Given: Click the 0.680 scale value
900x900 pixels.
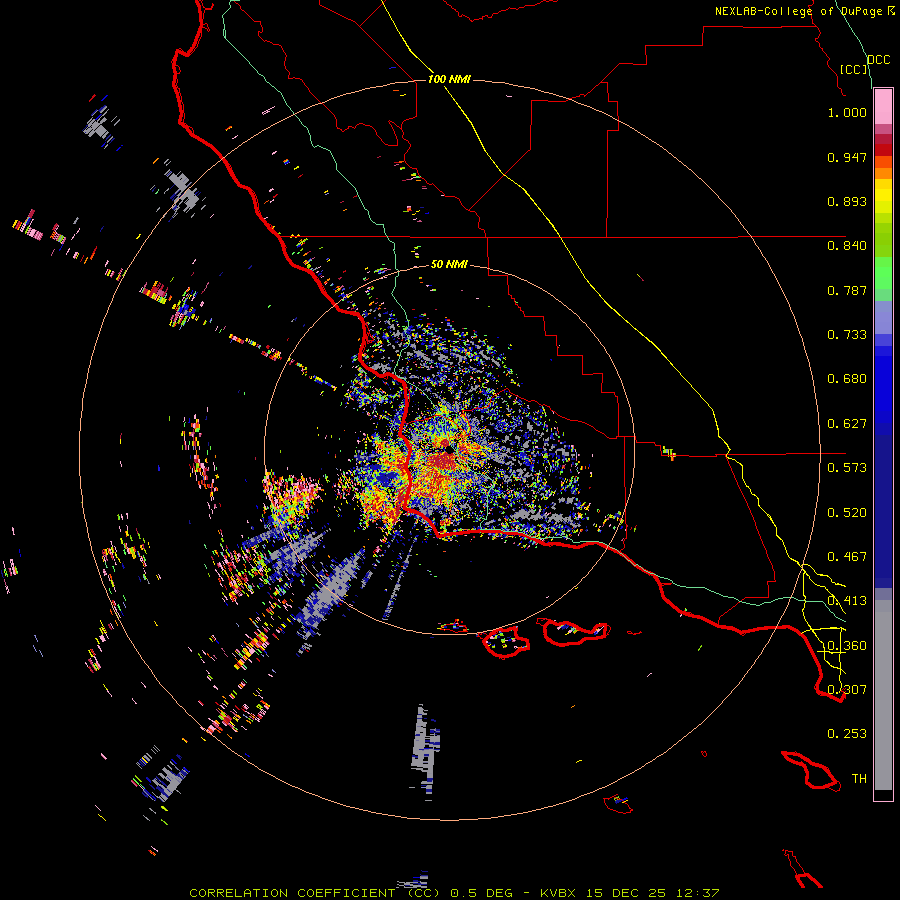Looking at the screenshot, I should click(847, 379).
